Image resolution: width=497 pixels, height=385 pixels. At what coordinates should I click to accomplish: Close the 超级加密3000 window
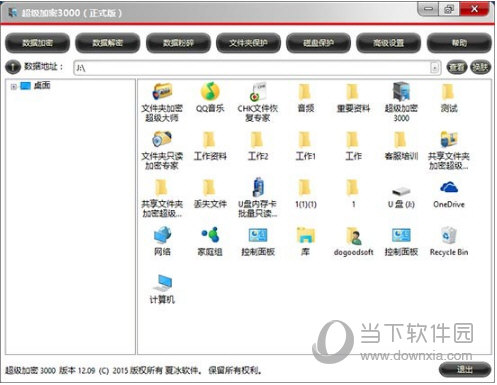click(475, 9)
